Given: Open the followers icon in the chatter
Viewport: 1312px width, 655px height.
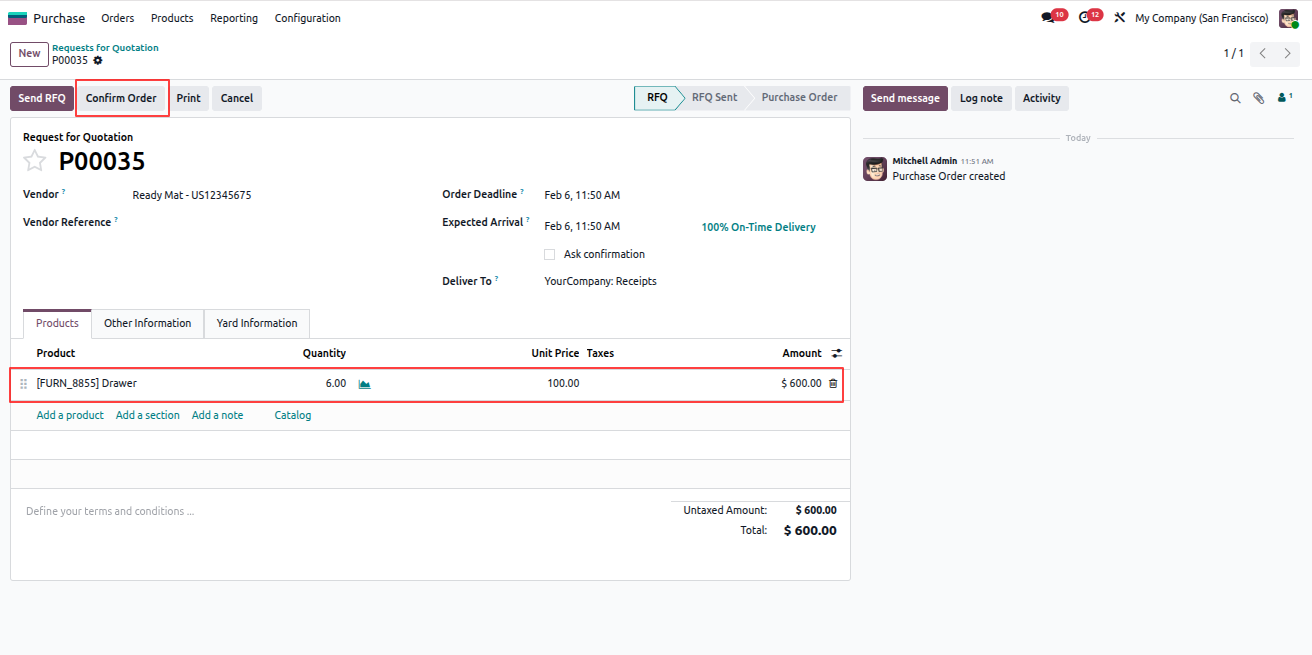Looking at the screenshot, I should (x=1285, y=98).
